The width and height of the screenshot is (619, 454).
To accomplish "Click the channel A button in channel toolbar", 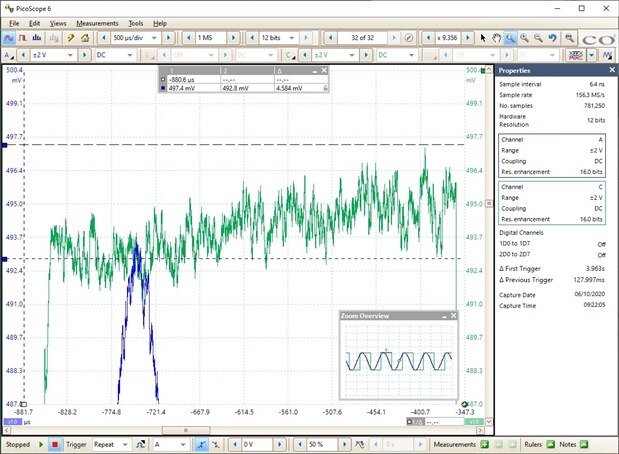I will pos(7,55).
